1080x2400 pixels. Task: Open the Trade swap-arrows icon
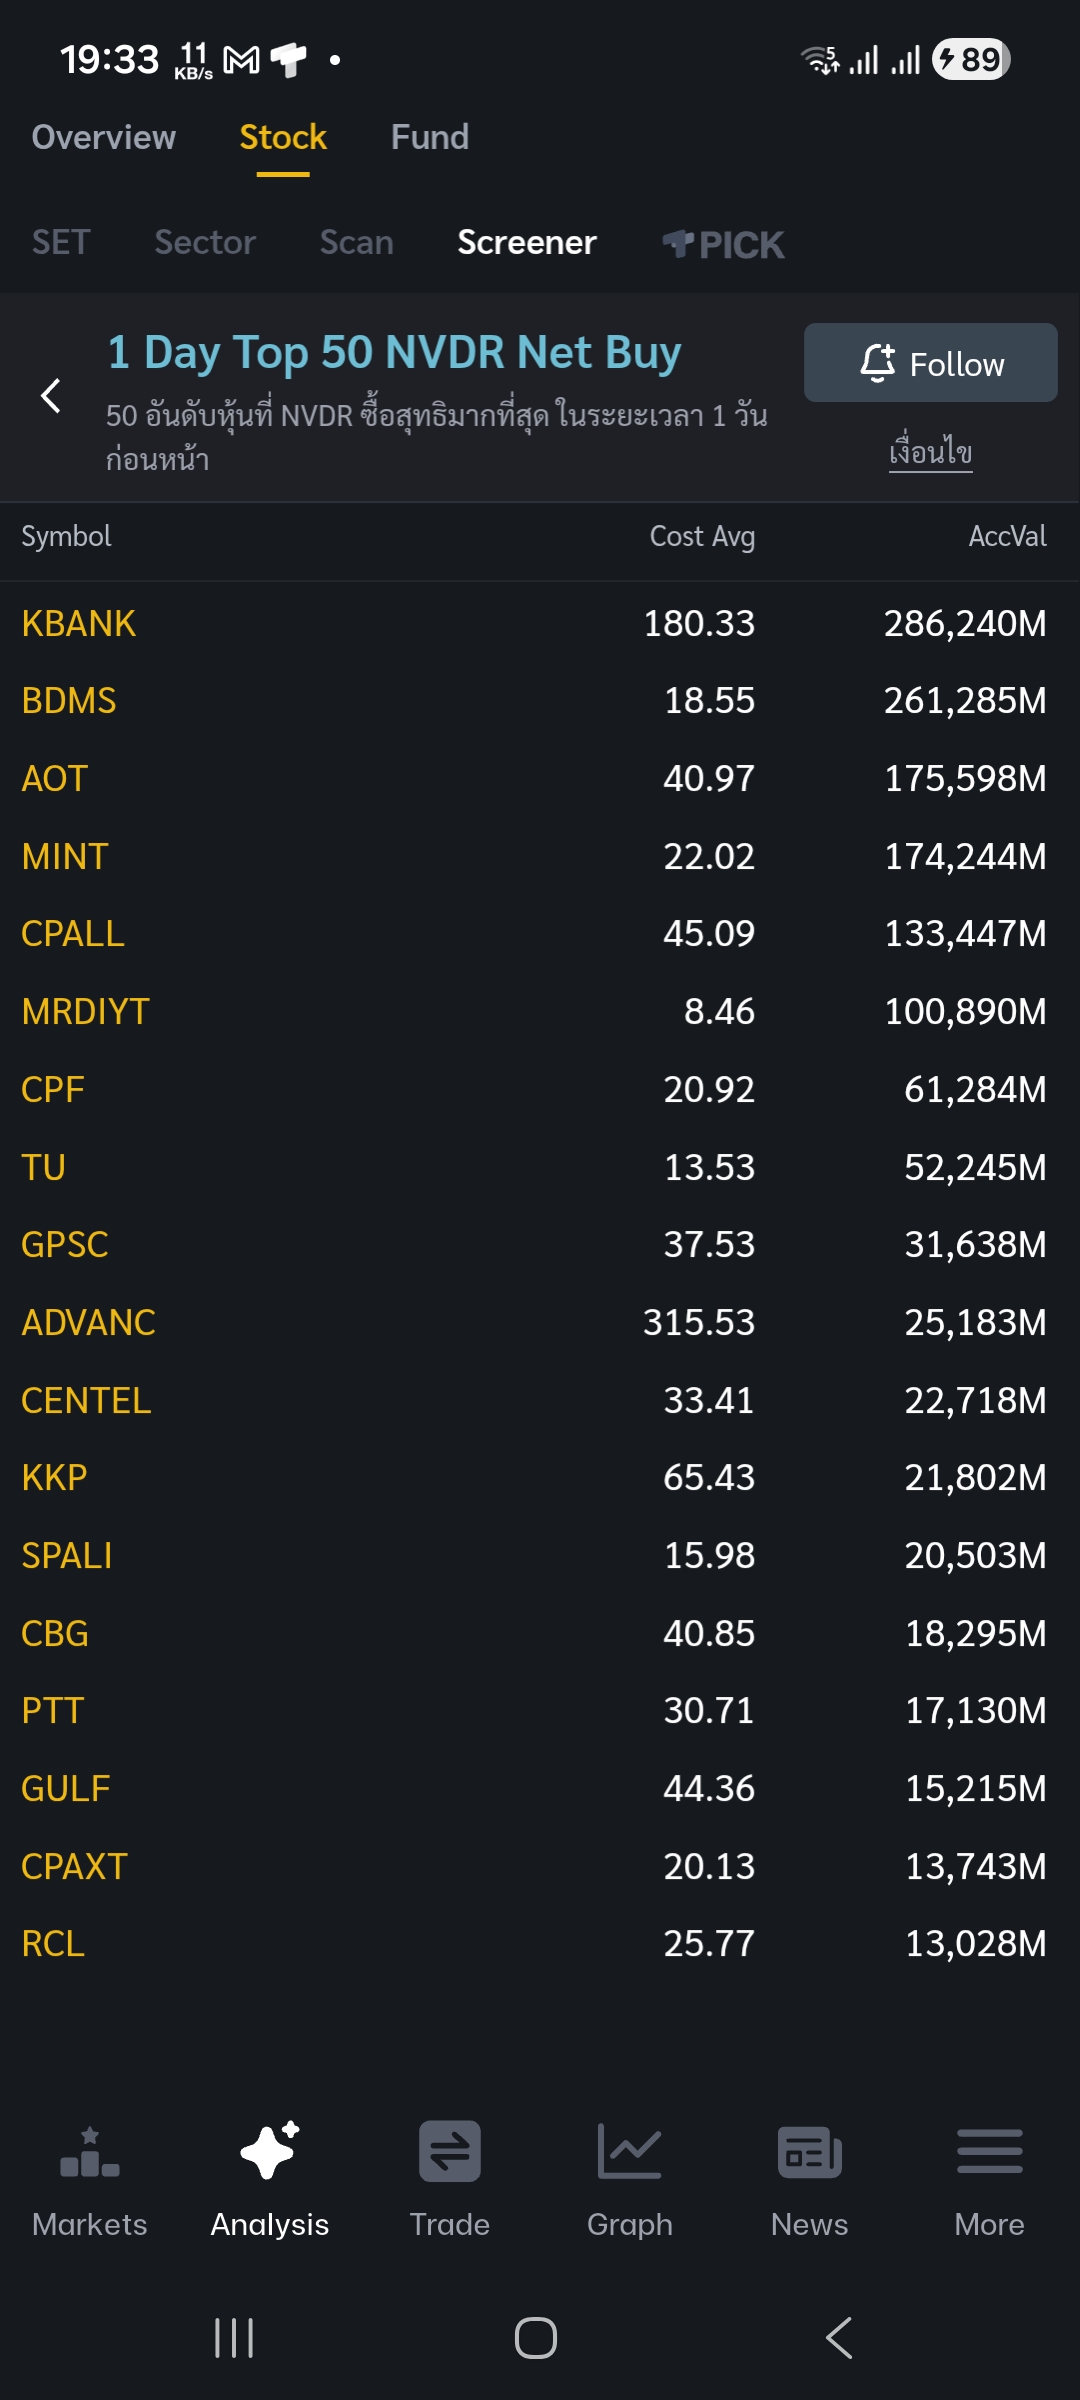(450, 2151)
